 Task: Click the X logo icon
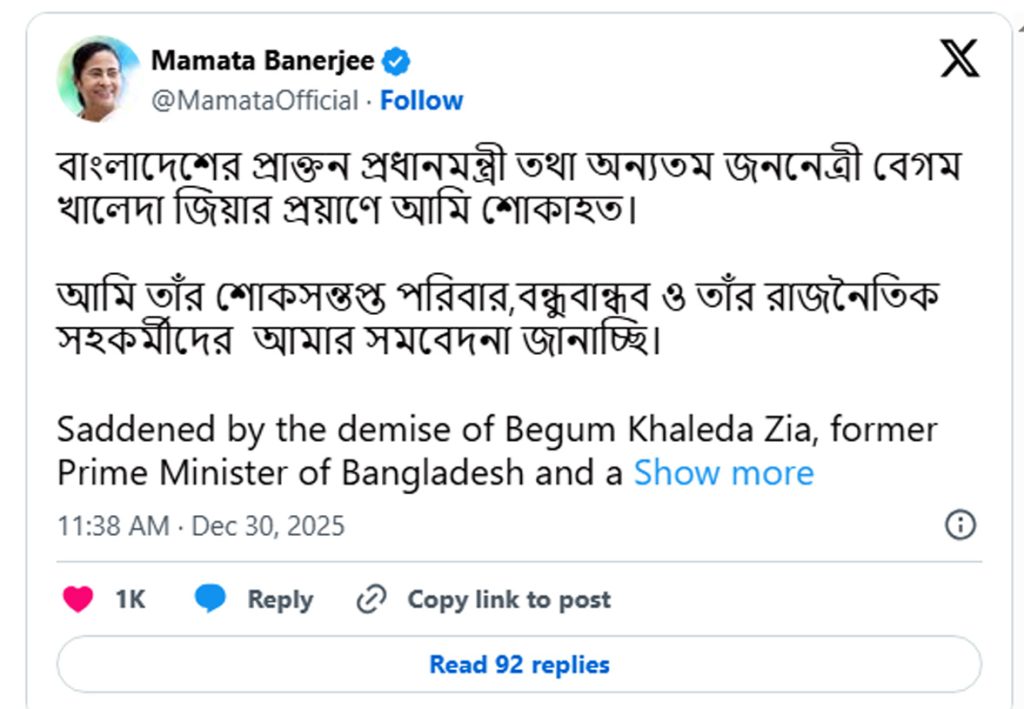pyautogui.click(x=960, y=60)
